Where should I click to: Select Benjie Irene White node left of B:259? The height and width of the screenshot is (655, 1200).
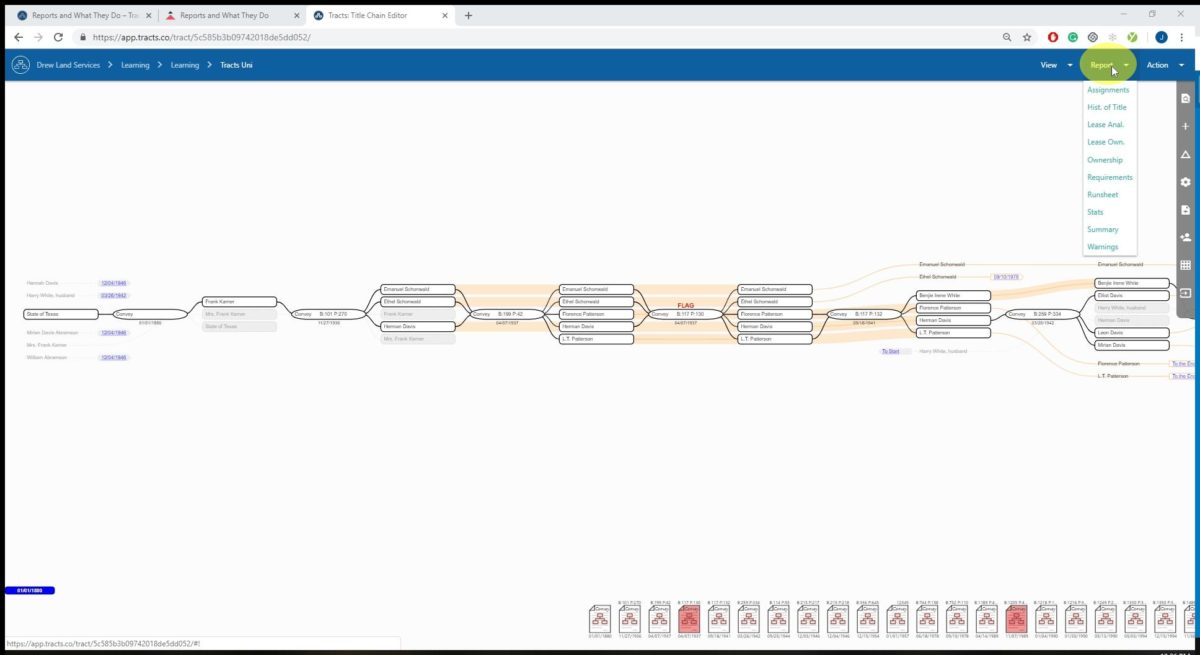coord(954,296)
